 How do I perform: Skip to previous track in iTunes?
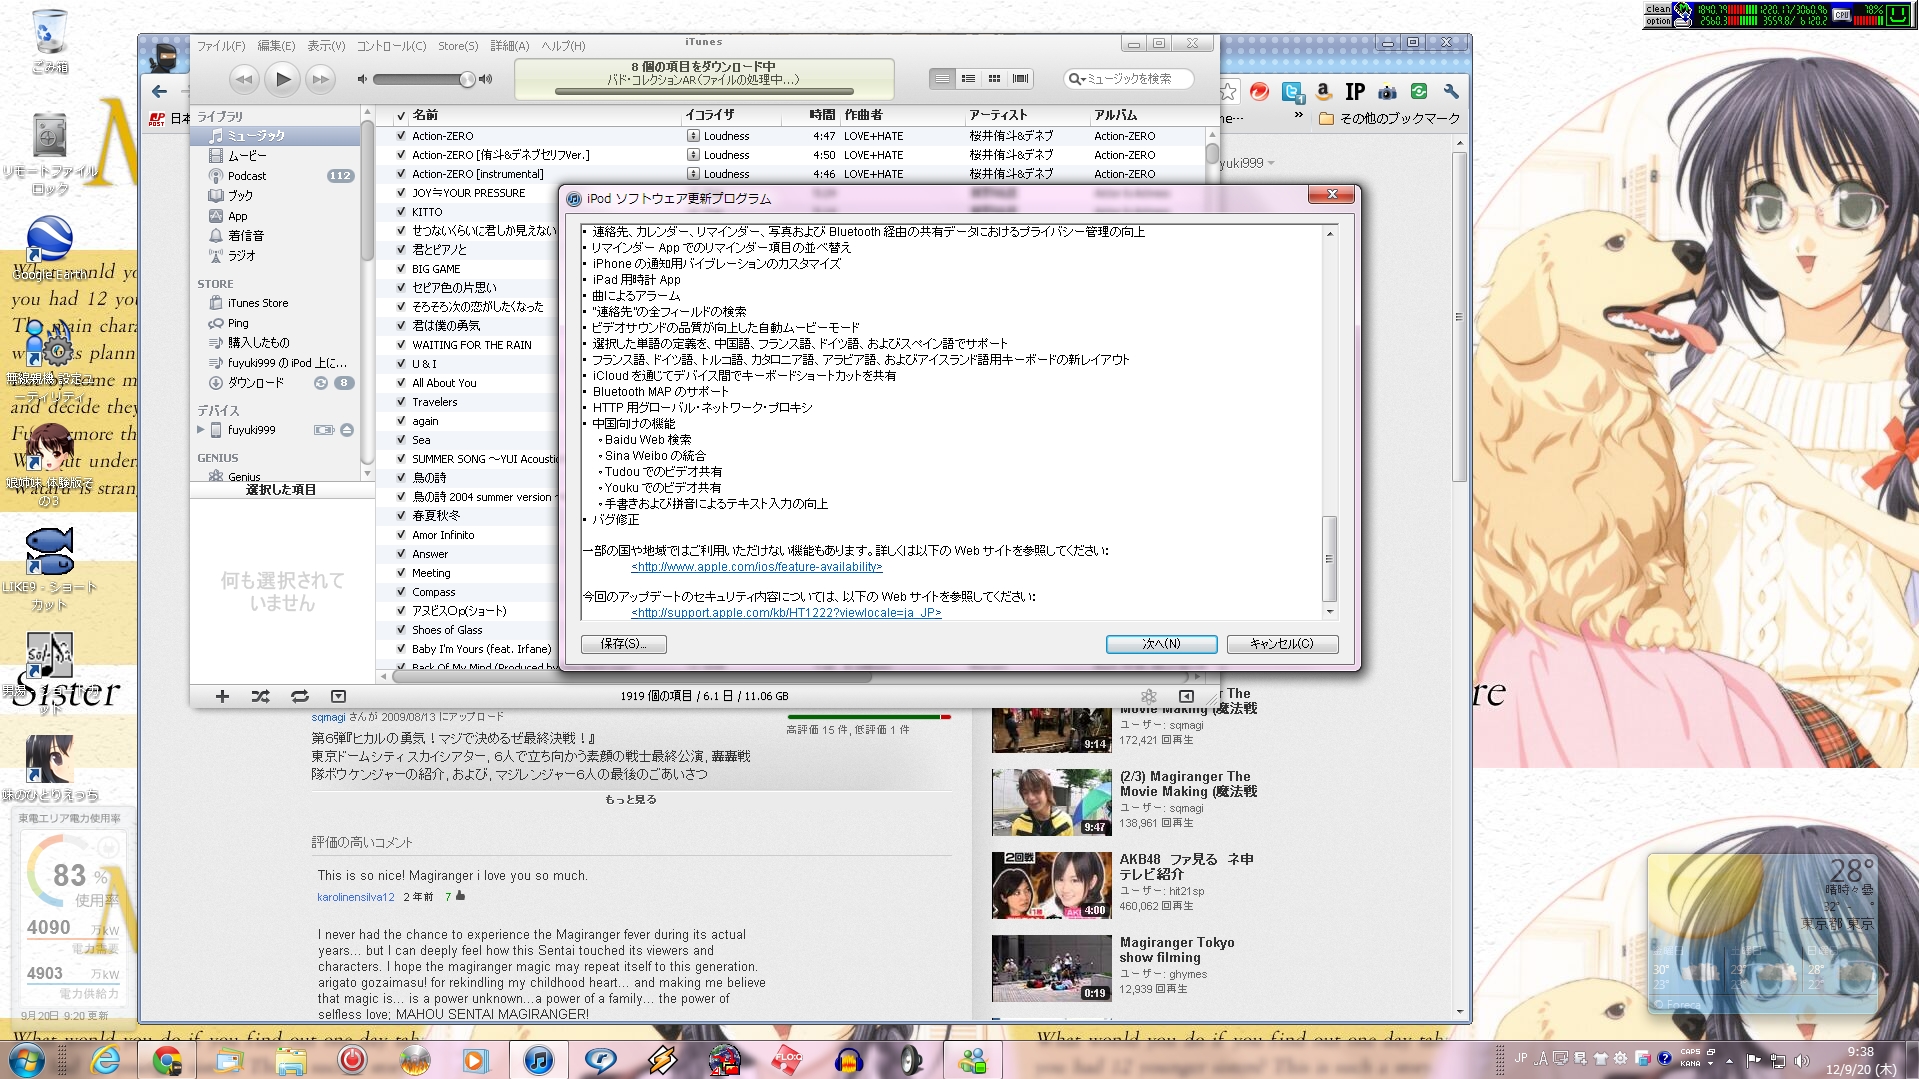pyautogui.click(x=243, y=78)
